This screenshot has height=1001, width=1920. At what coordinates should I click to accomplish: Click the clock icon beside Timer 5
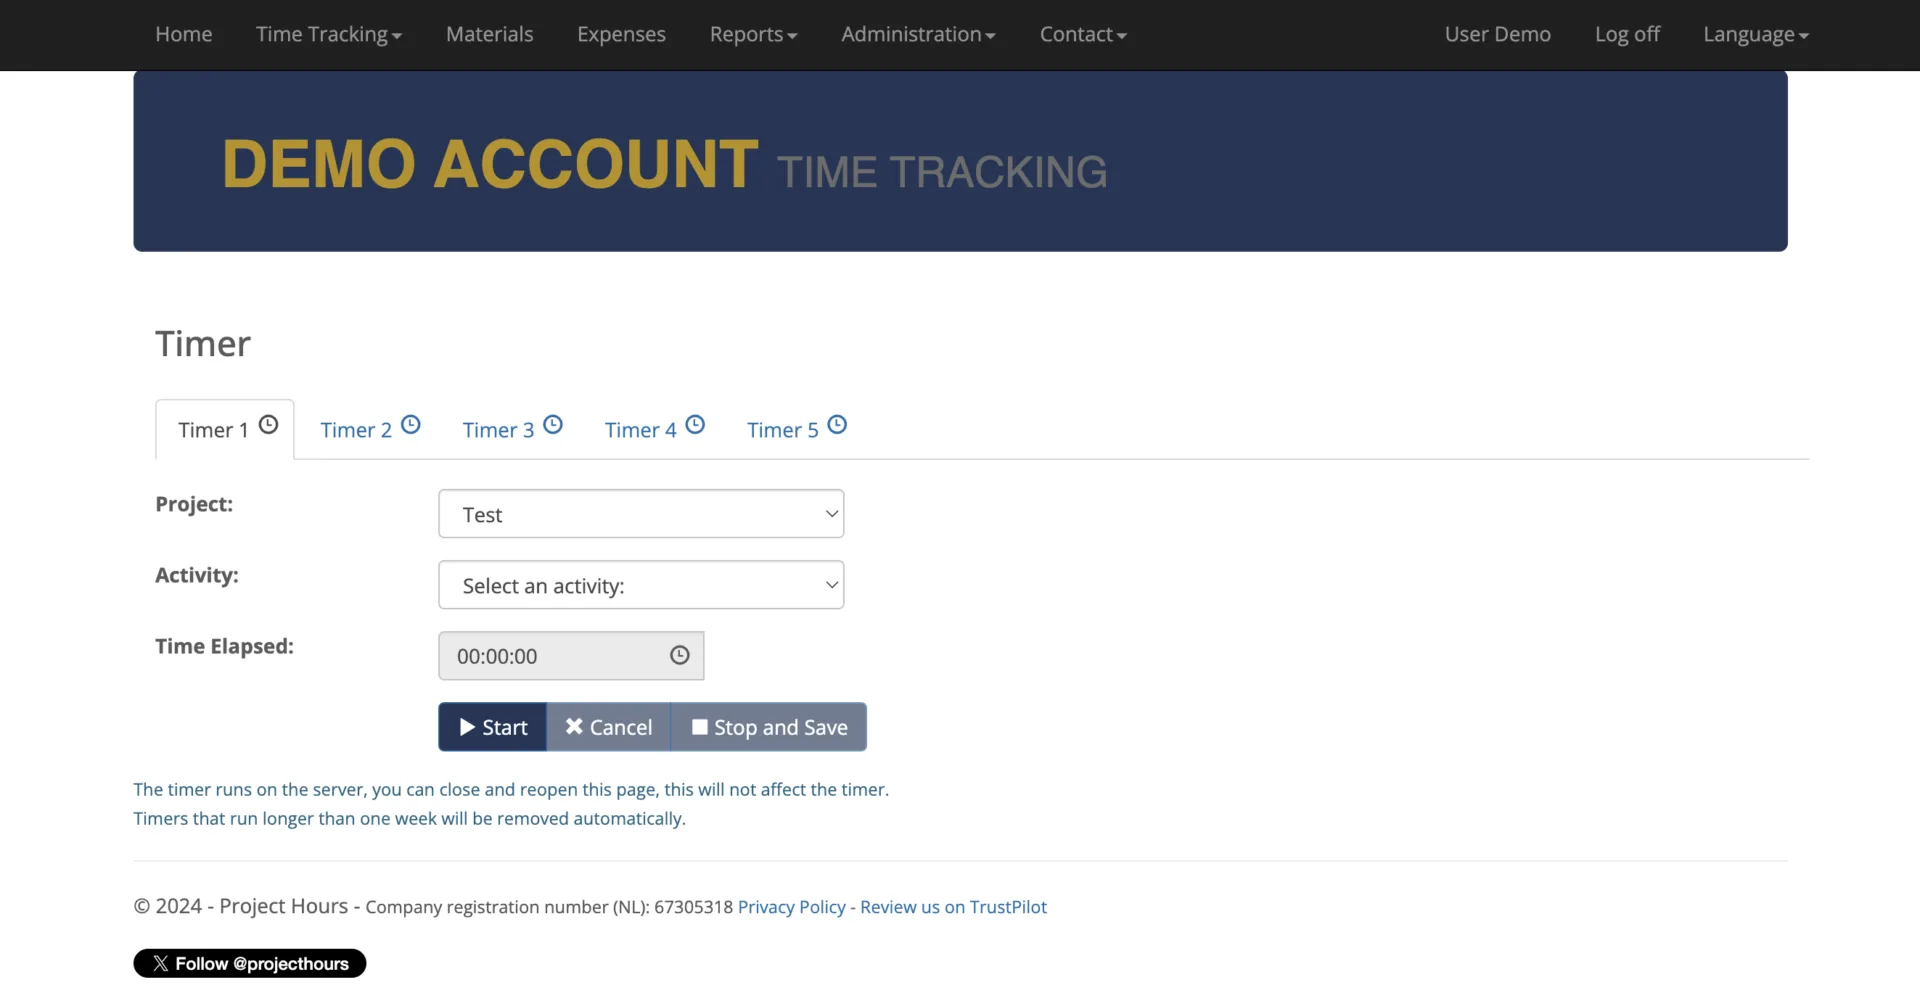pos(837,425)
